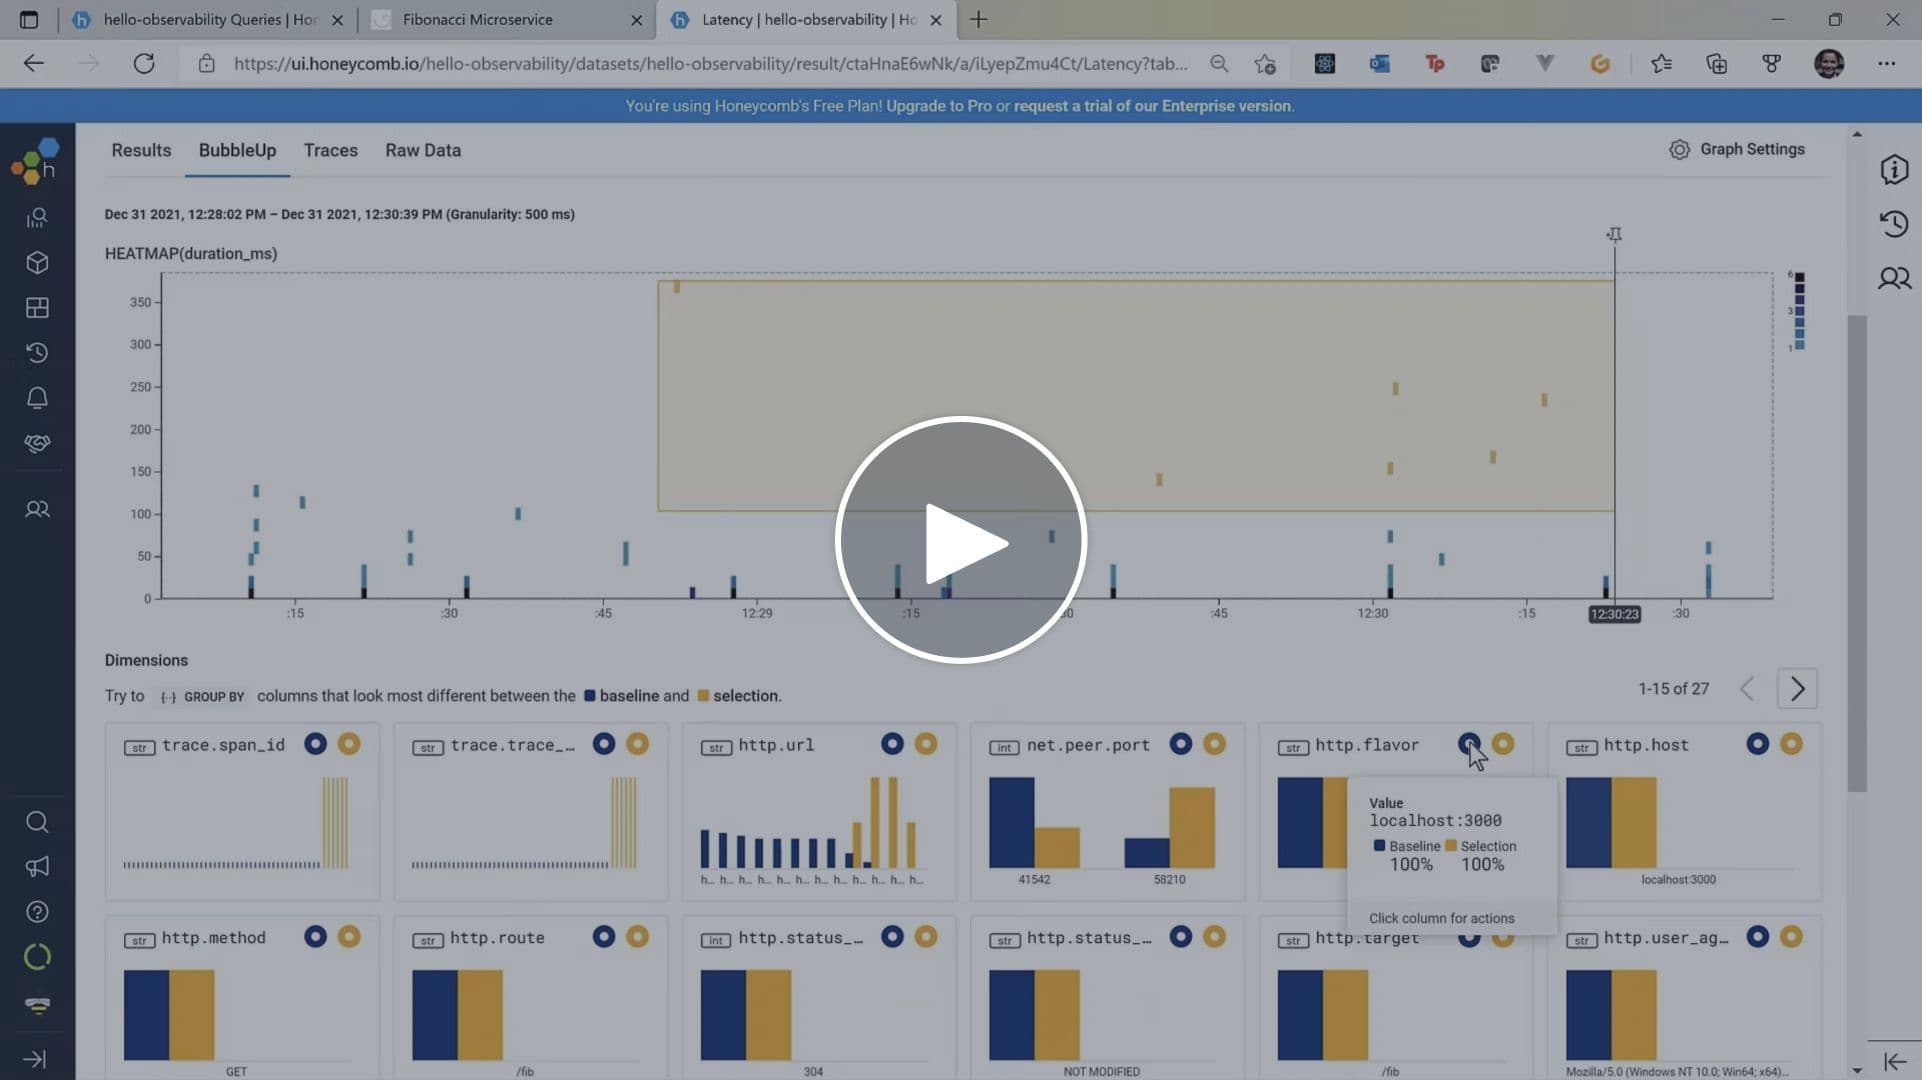Viewport: 1922px width, 1080px height.
Task: Collapse the right panel with arrow icon
Action: [x=1894, y=1062]
